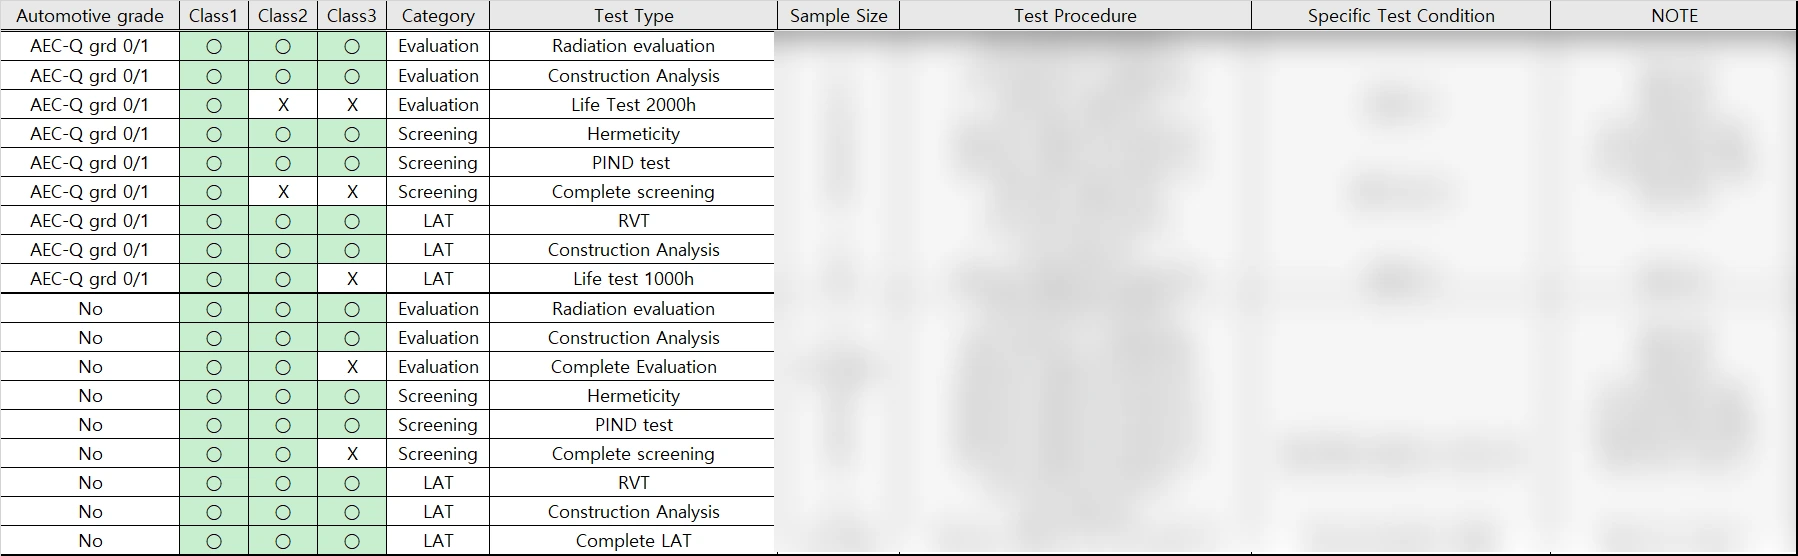Select the Category header cell
This screenshot has height=556, width=1798.
coord(438,16)
